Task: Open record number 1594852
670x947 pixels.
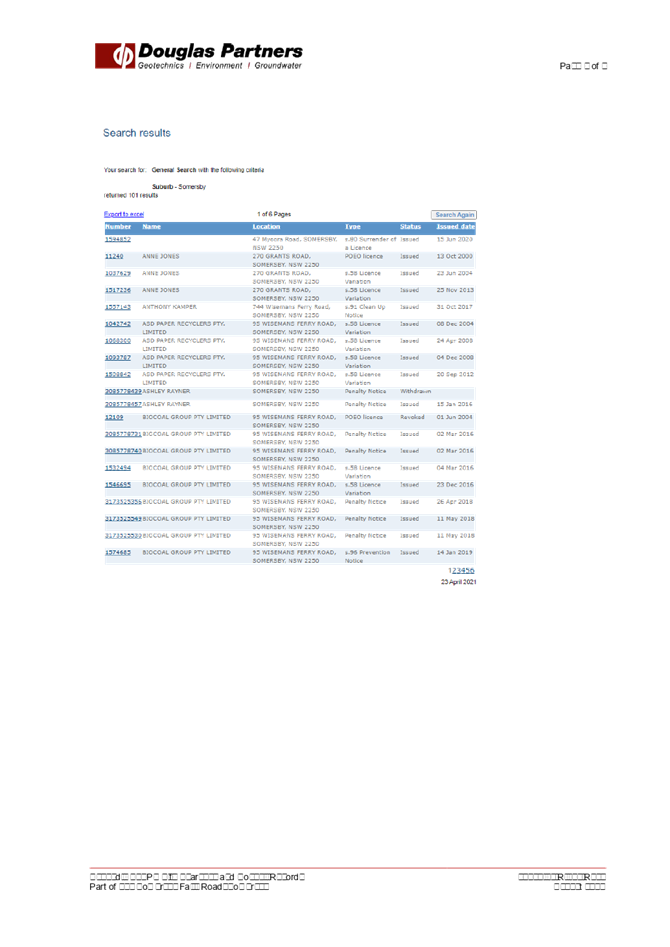Action: tap(118, 240)
